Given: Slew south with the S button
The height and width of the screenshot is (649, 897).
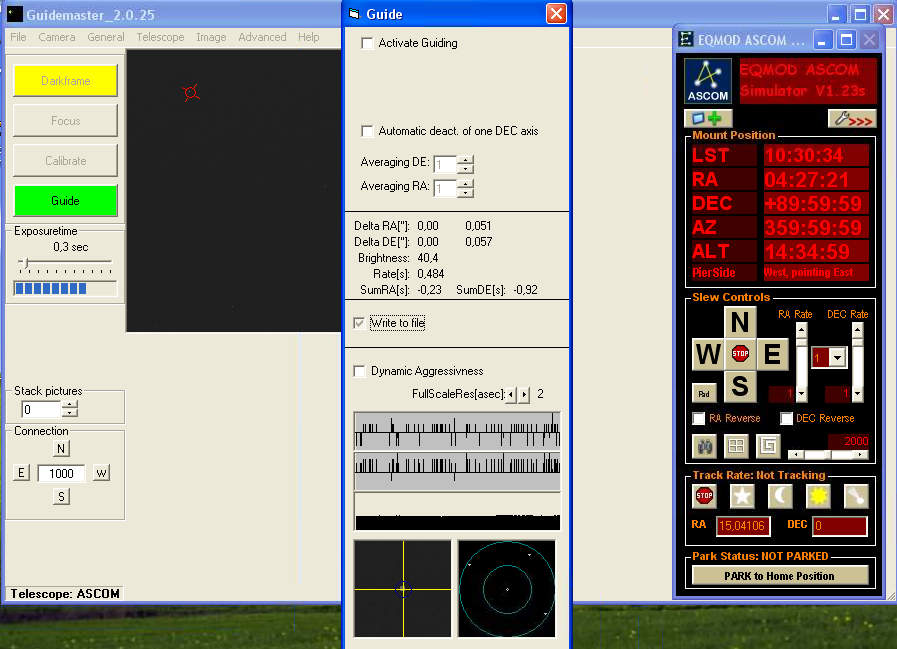Looking at the screenshot, I should pos(740,386).
